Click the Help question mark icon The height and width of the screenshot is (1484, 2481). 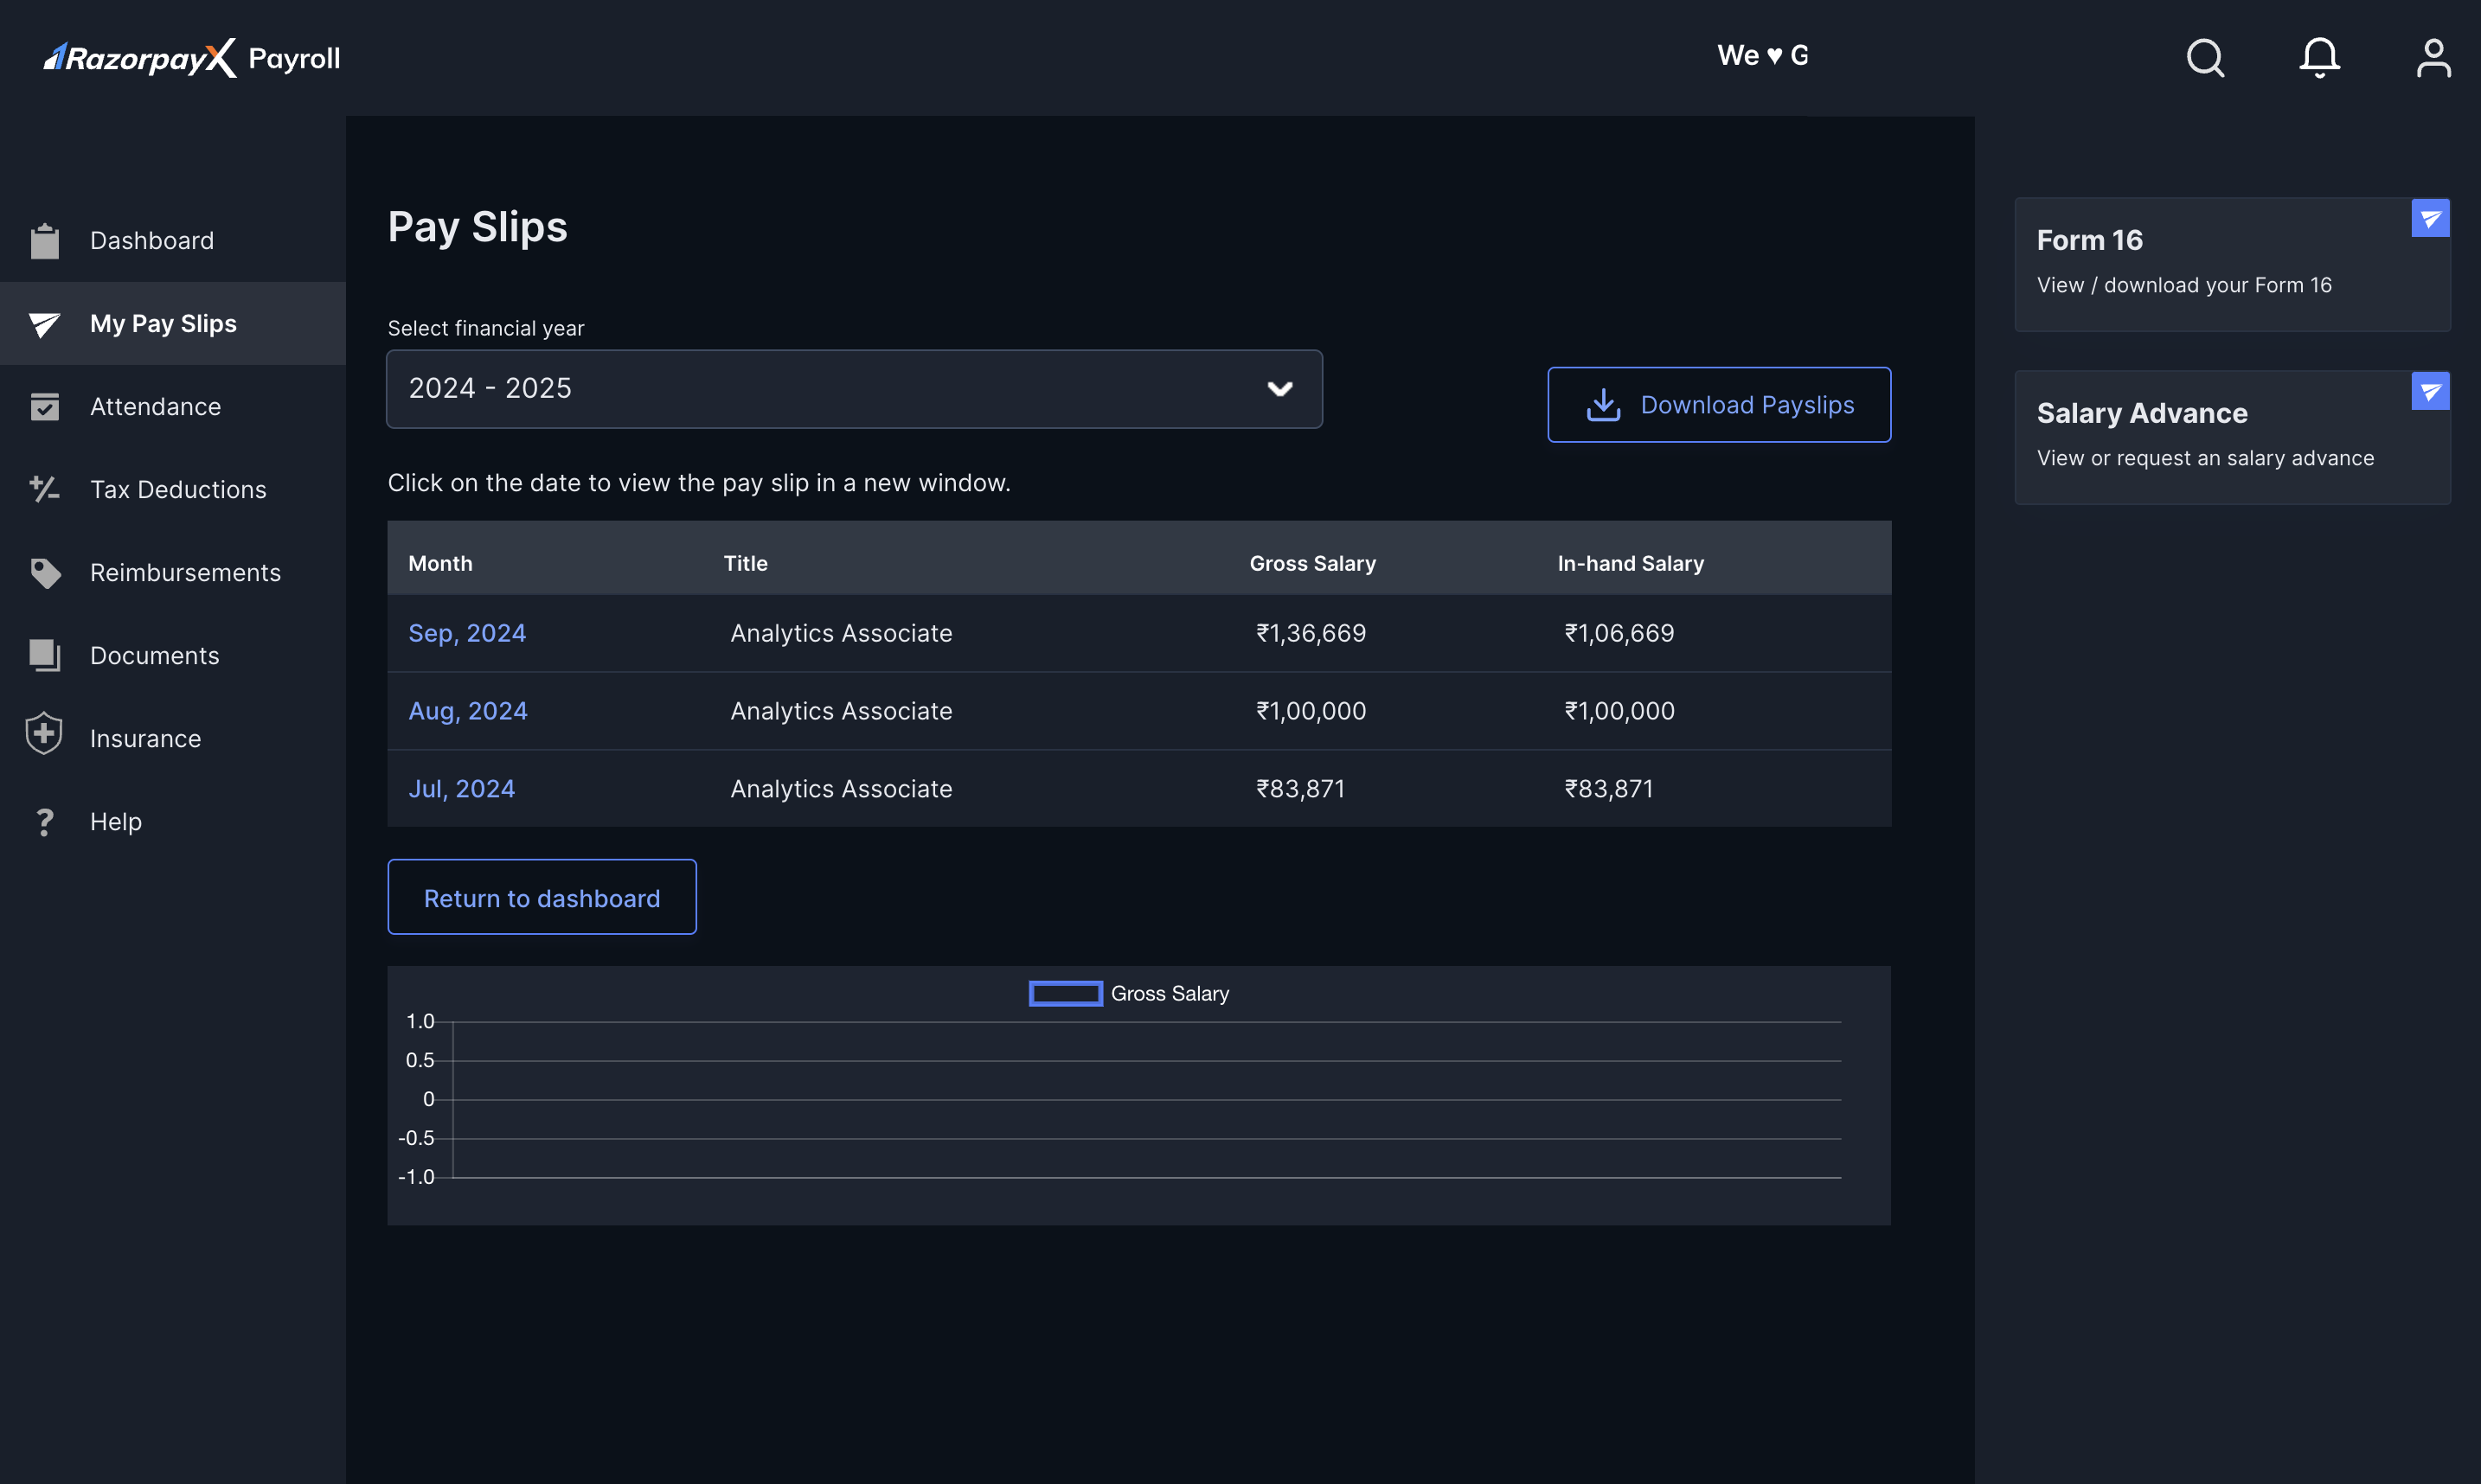(44, 822)
